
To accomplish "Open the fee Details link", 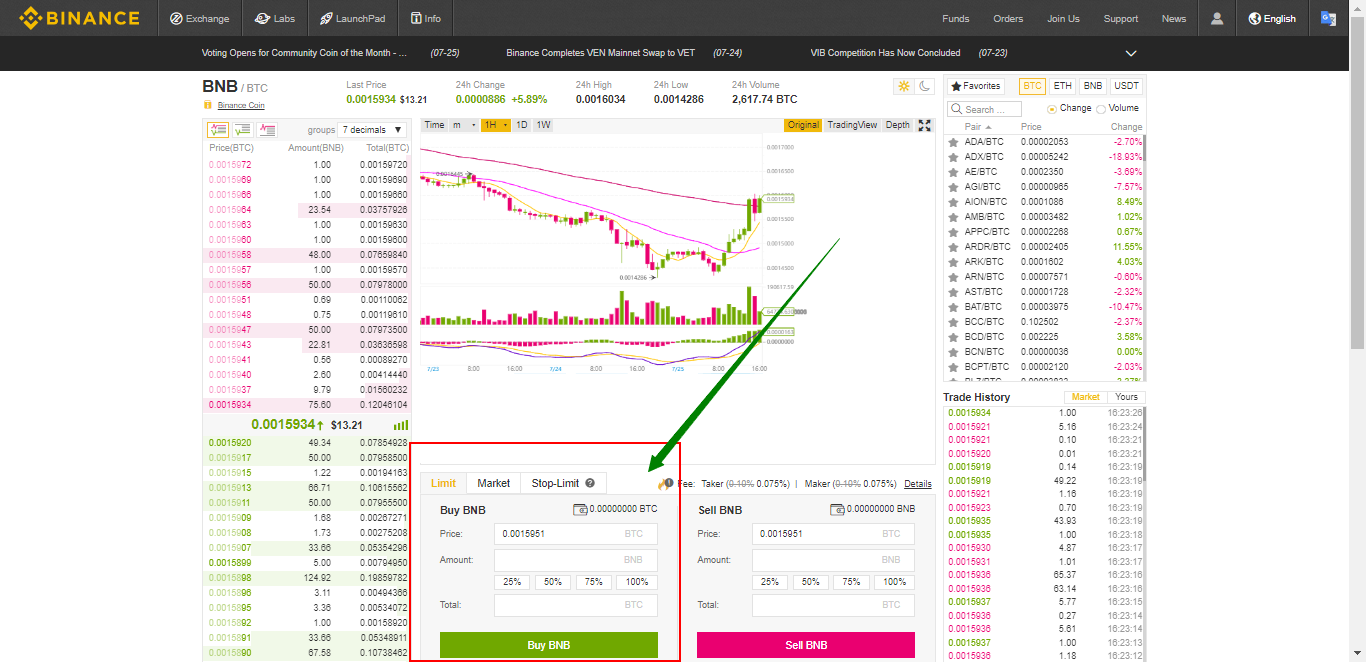I will [x=918, y=484].
